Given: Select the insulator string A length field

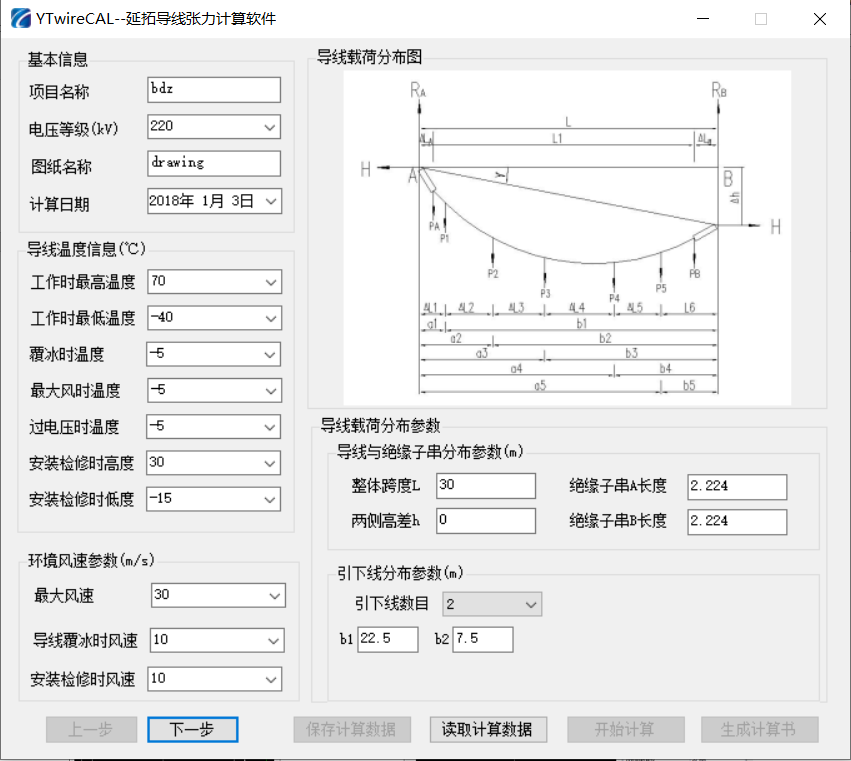Looking at the screenshot, I should point(736,486).
